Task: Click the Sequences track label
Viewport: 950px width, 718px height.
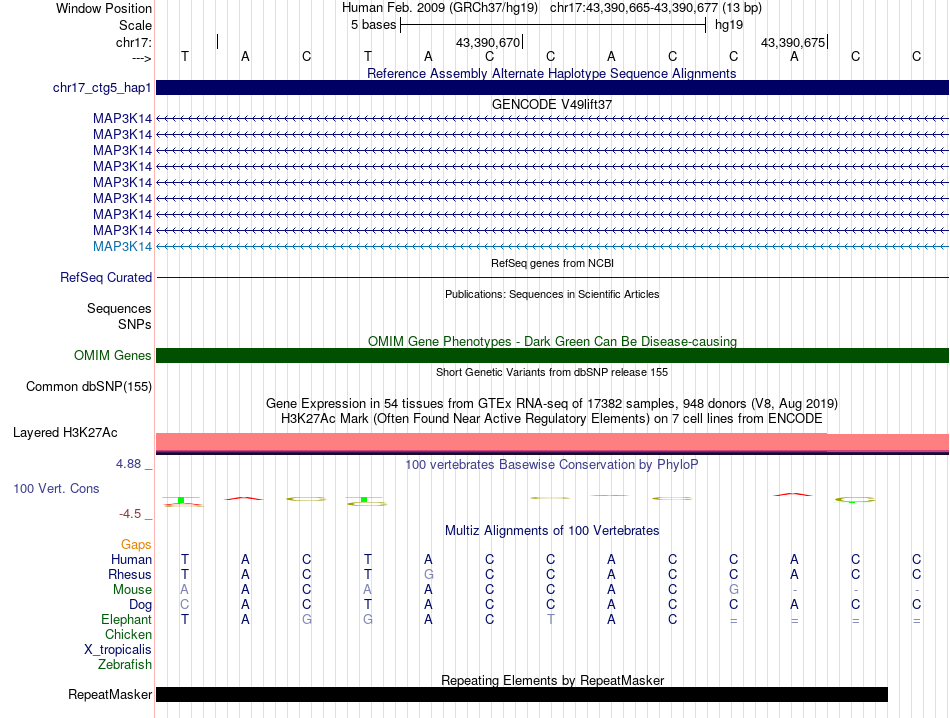Action: click(x=119, y=308)
